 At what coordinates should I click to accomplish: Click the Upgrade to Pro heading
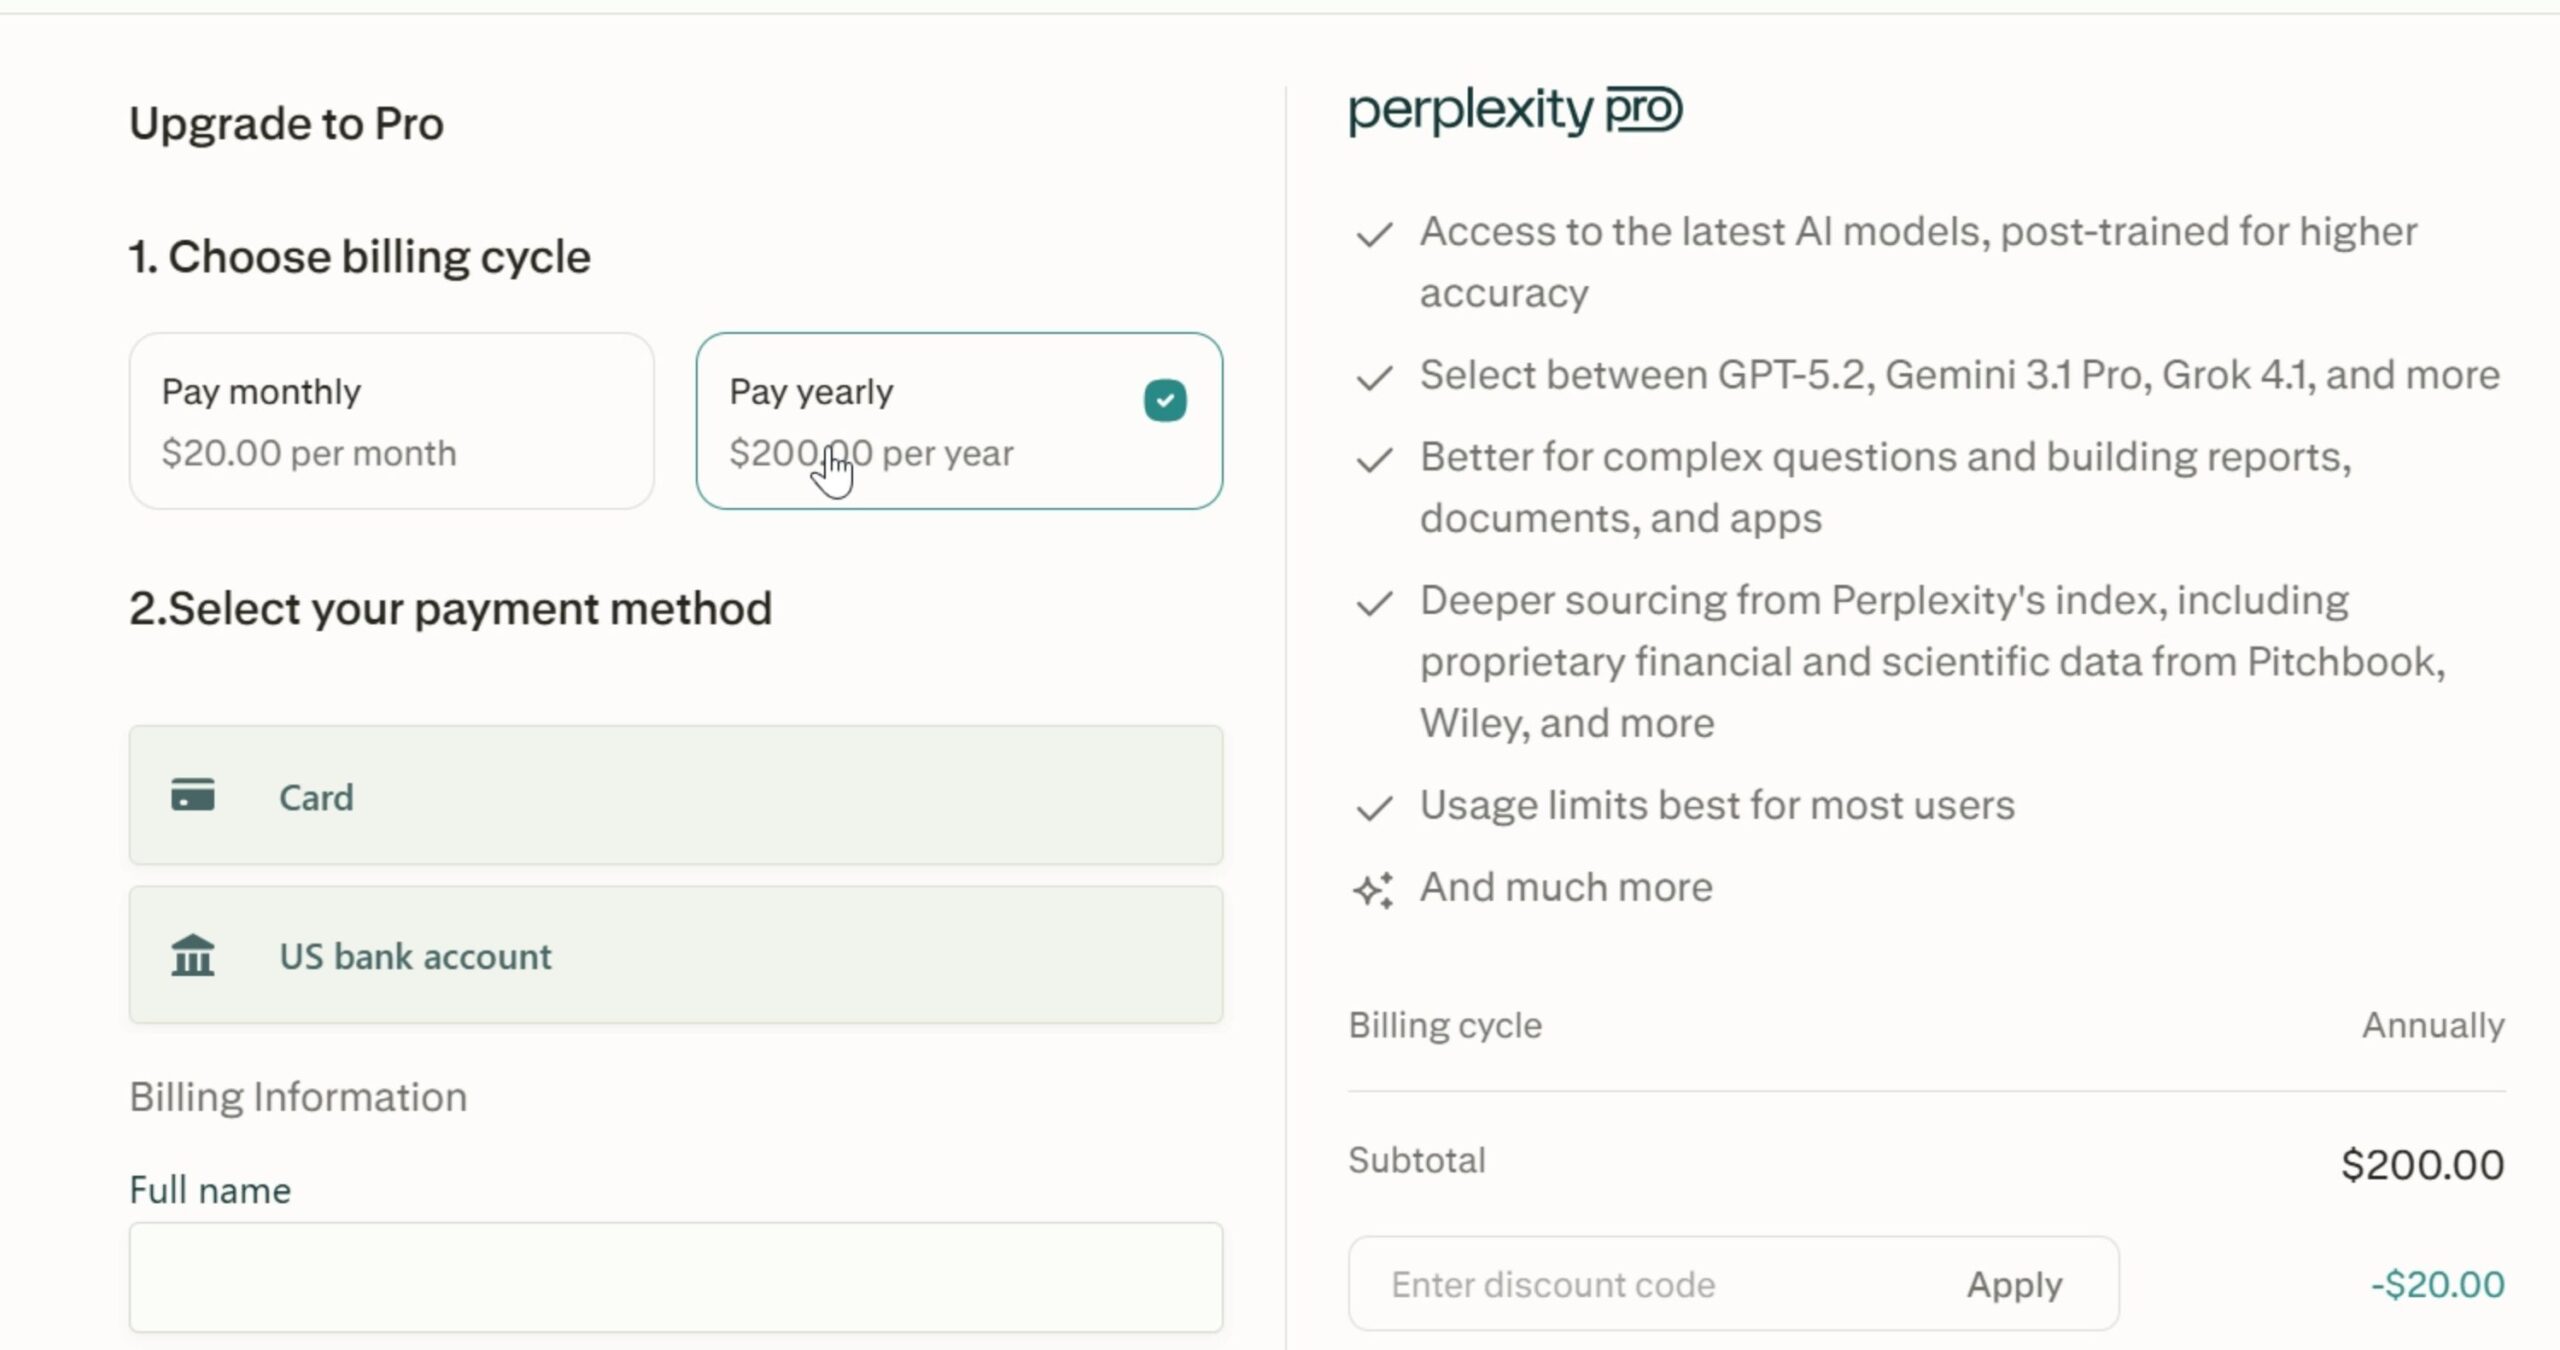click(286, 122)
